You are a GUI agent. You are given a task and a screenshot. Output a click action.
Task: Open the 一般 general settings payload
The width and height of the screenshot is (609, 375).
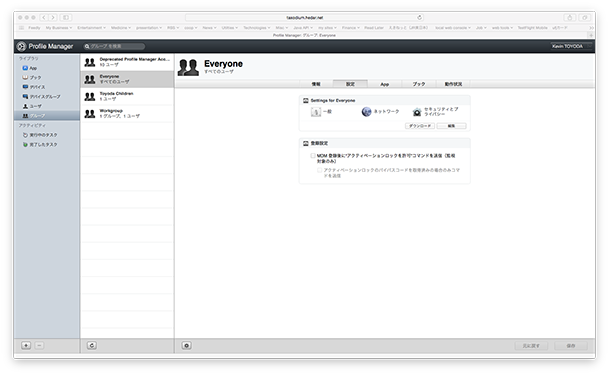tap(321, 112)
